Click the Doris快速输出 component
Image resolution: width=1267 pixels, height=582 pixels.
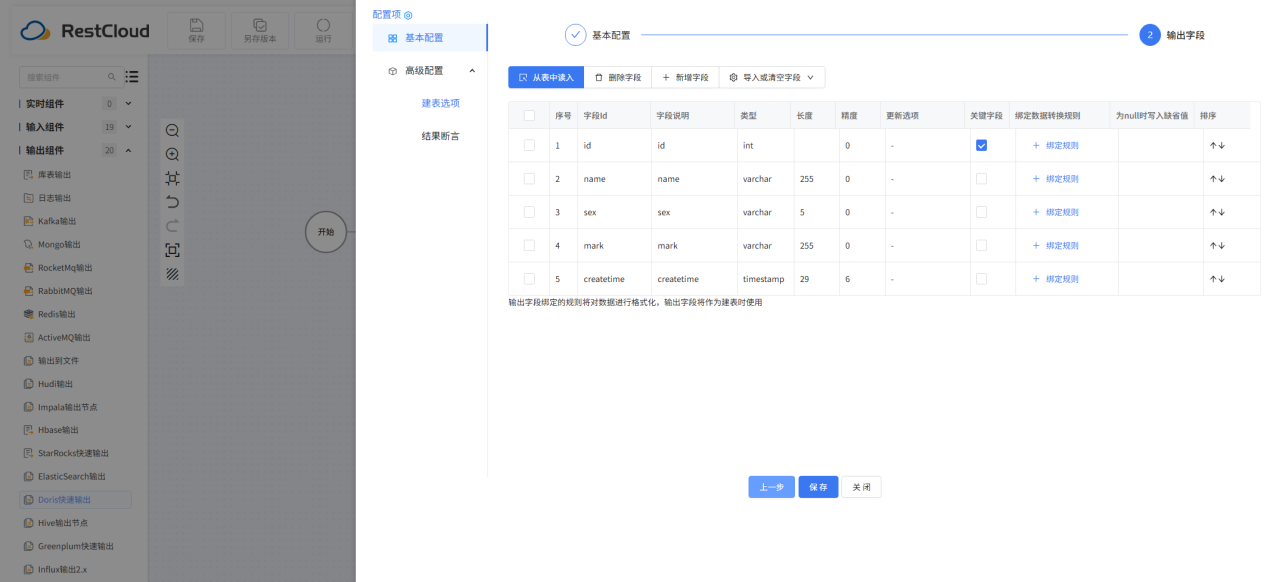64,499
